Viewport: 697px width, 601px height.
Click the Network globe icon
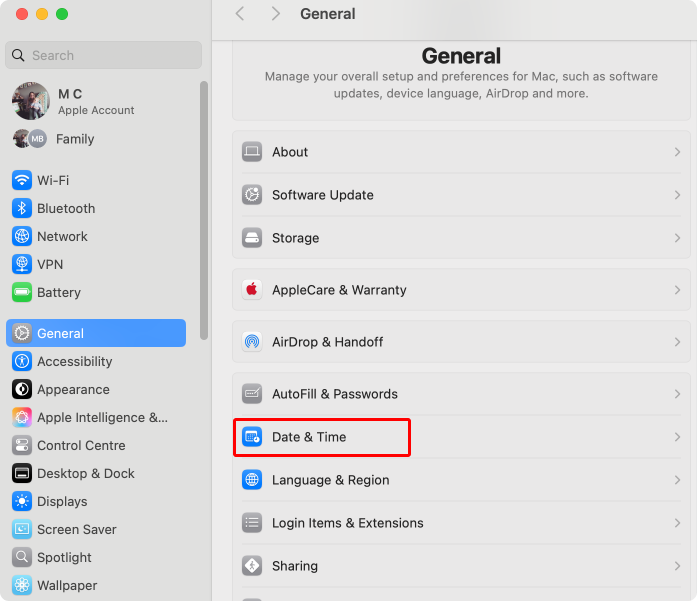click(22, 236)
